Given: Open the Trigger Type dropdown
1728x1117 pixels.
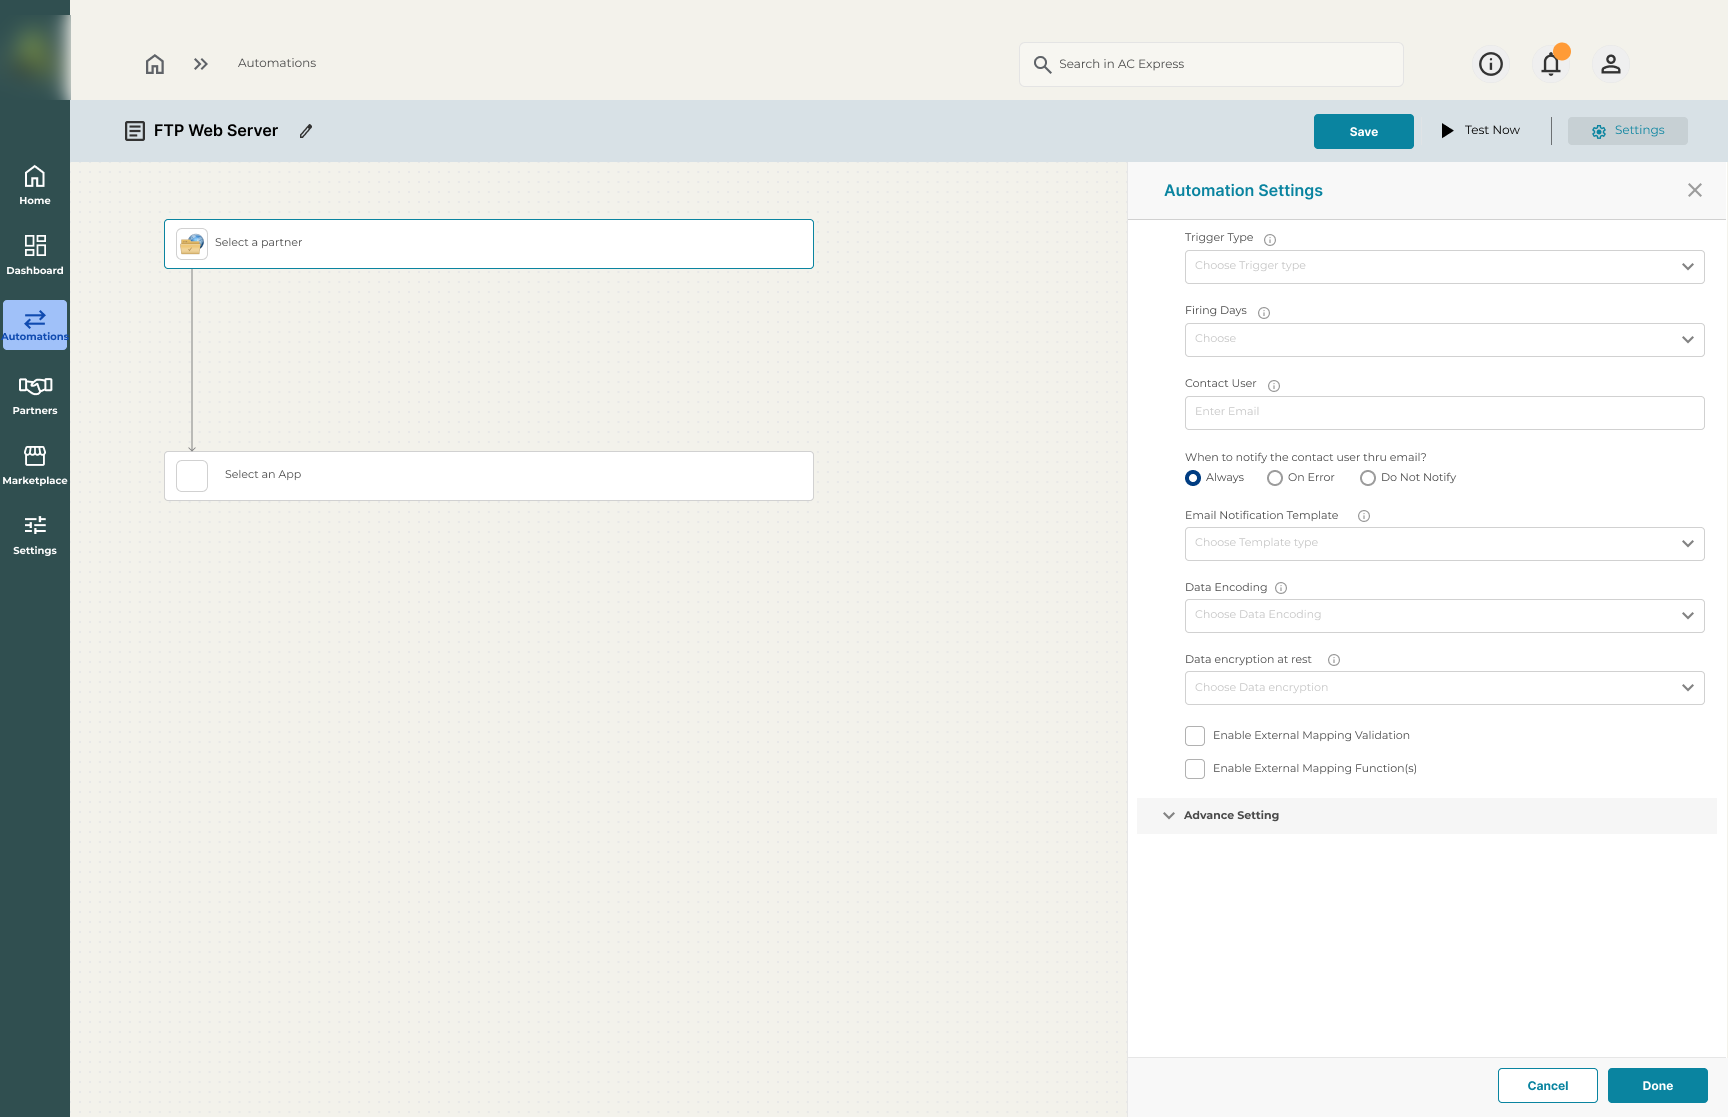Looking at the screenshot, I should click(x=1444, y=267).
